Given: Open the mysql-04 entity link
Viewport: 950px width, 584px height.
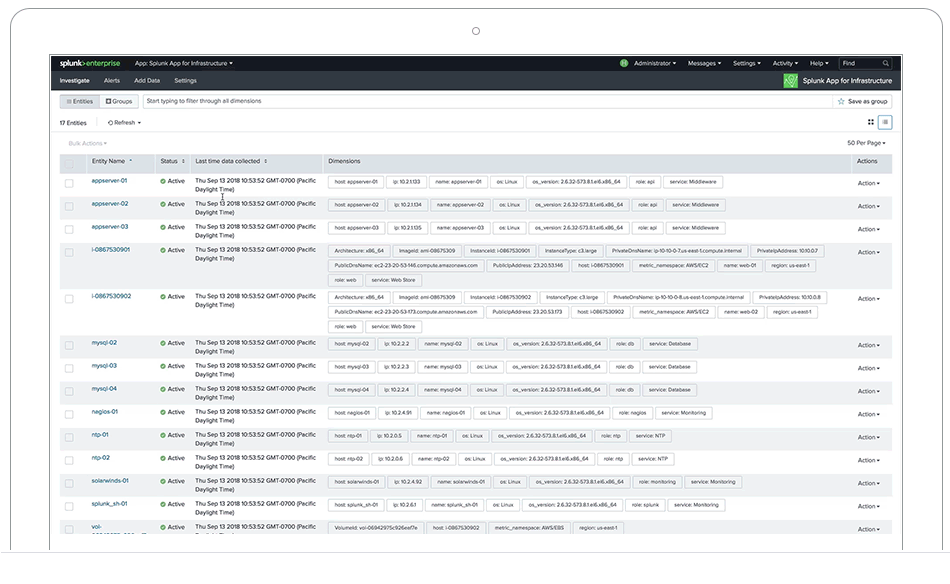Looking at the screenshot, I should point(104,389).
